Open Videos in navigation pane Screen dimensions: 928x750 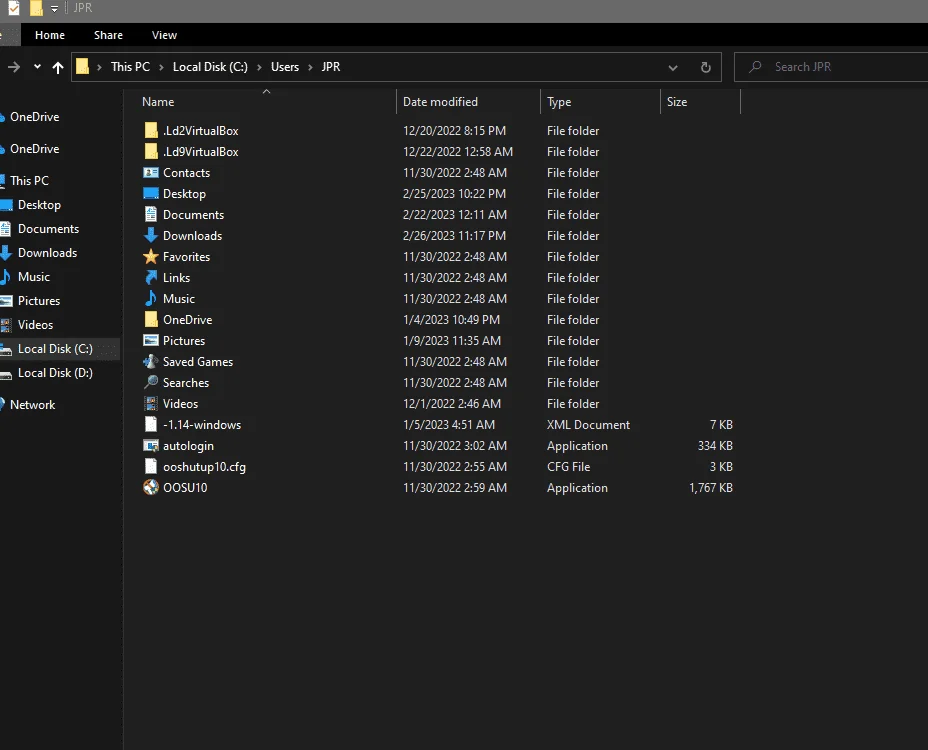35,324
